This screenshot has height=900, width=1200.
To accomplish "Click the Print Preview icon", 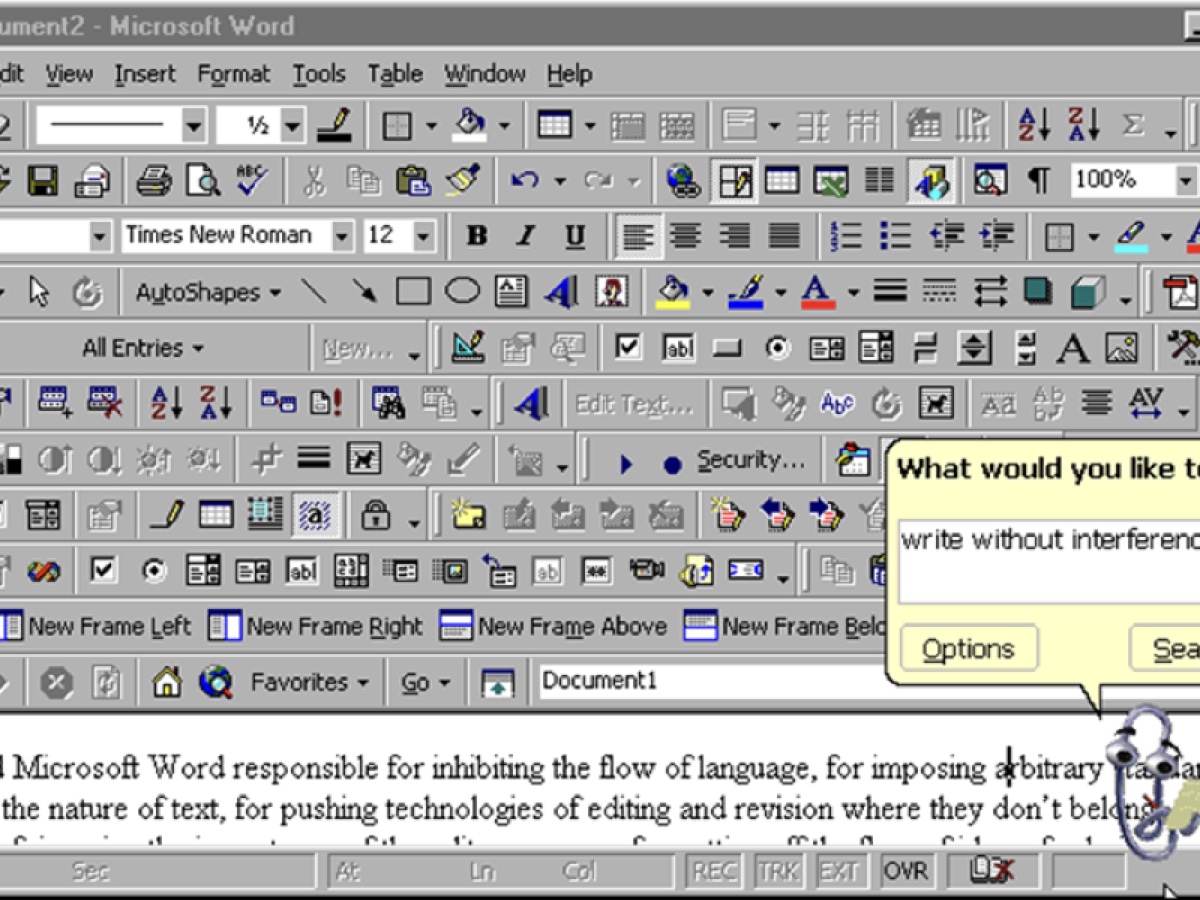I will 203,181.
